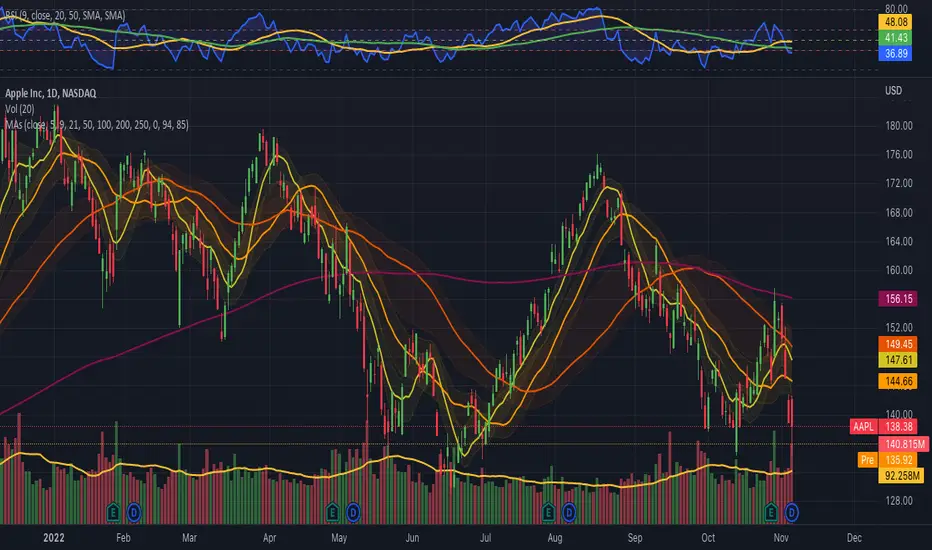Click the 144.66 moving average label

[x=898, y=381]
